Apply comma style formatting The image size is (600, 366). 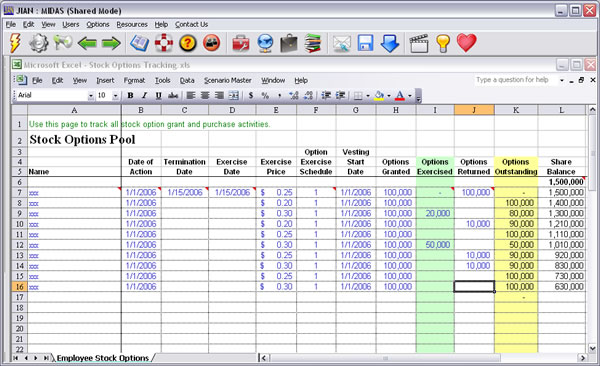tap(279, 95)
